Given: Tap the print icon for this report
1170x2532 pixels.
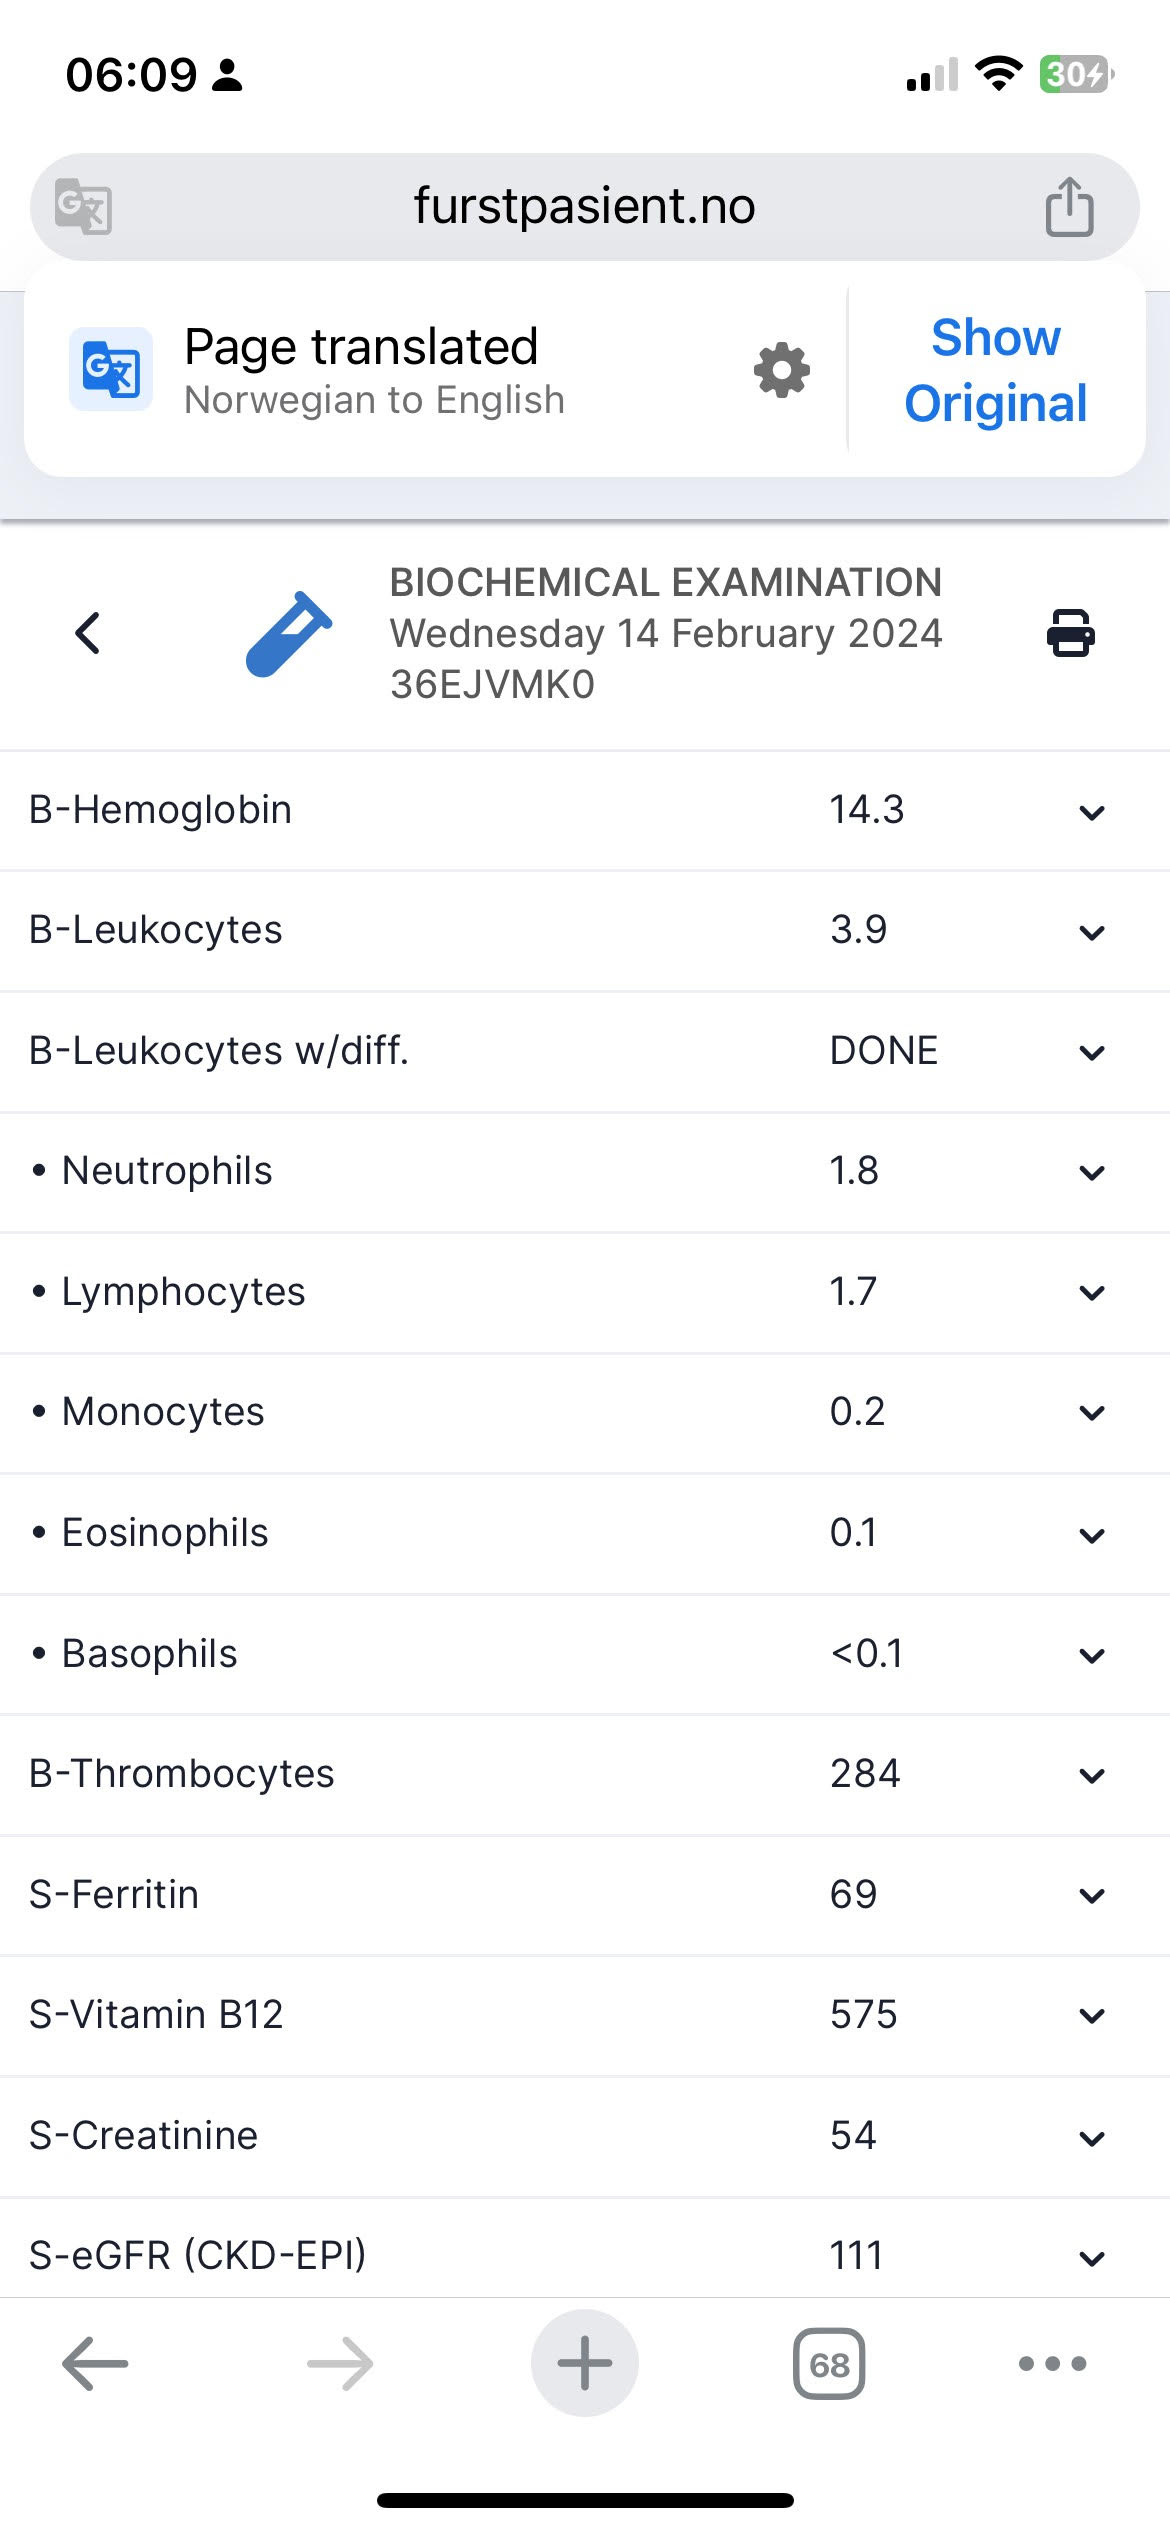Looking at the screenshot, I should click(x=1070, y=633).
